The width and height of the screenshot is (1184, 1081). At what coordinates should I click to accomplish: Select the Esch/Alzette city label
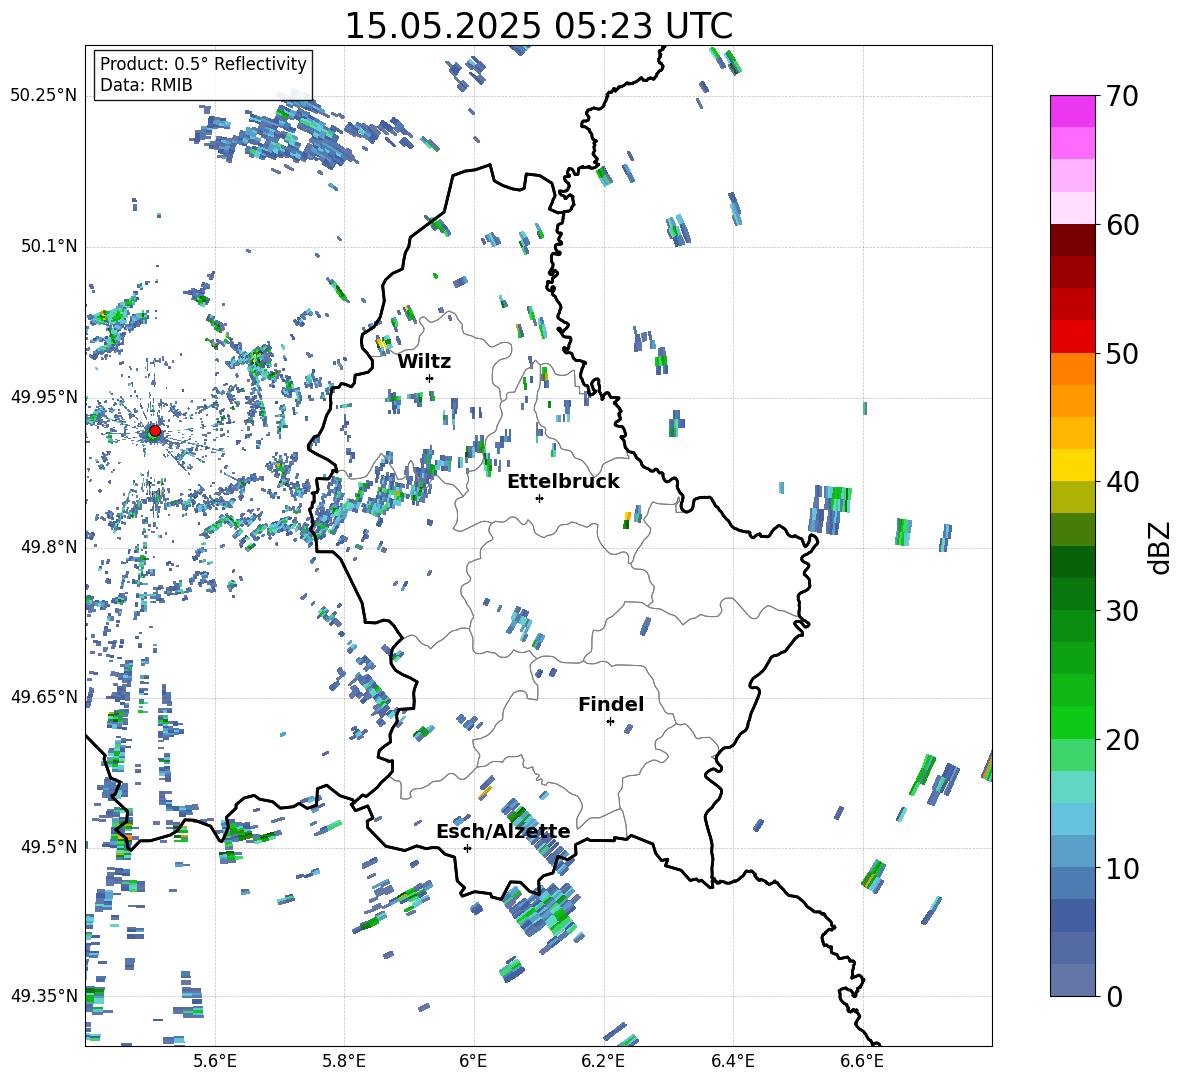[503, 832]
